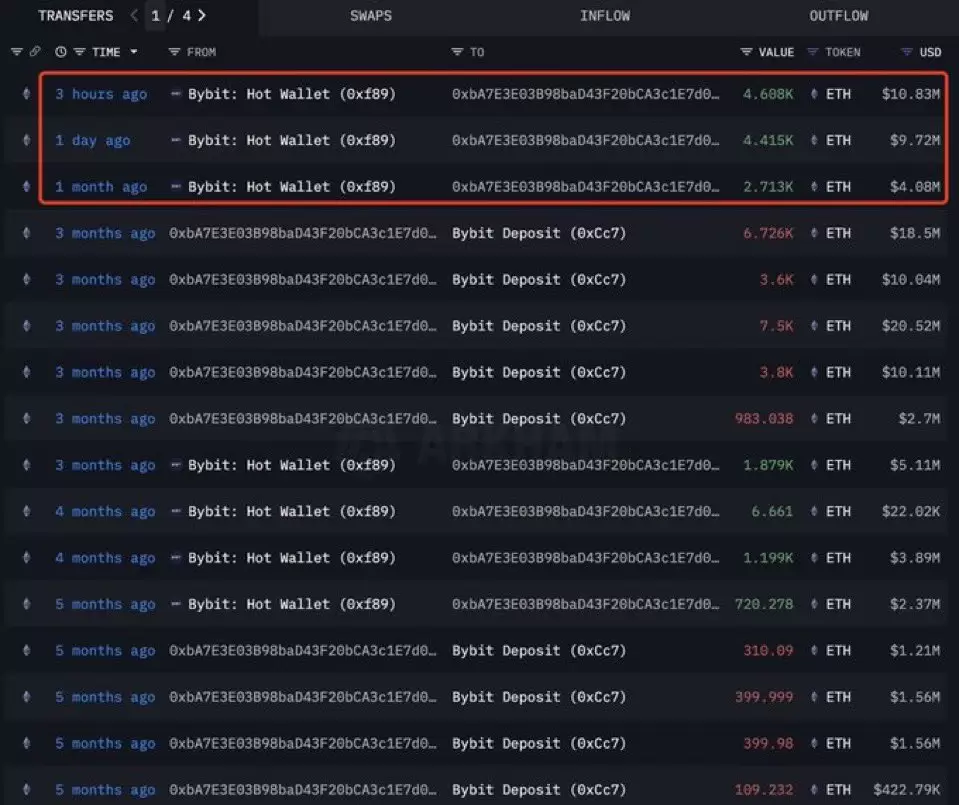Go to next transfers page arrow
The height and width of the screenshot is (805, 959).
[202, 15]
